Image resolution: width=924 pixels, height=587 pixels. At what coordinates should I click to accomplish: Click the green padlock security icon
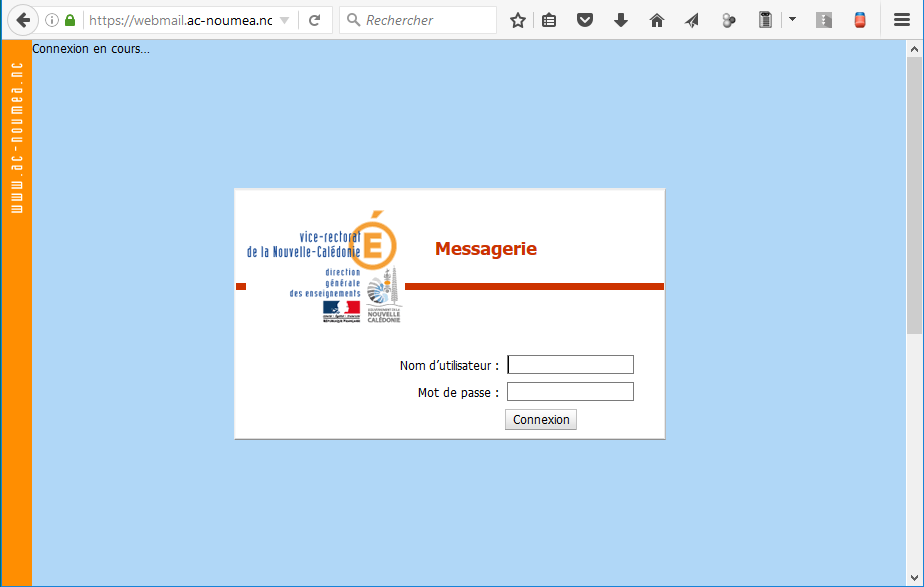tap(70, 20)
